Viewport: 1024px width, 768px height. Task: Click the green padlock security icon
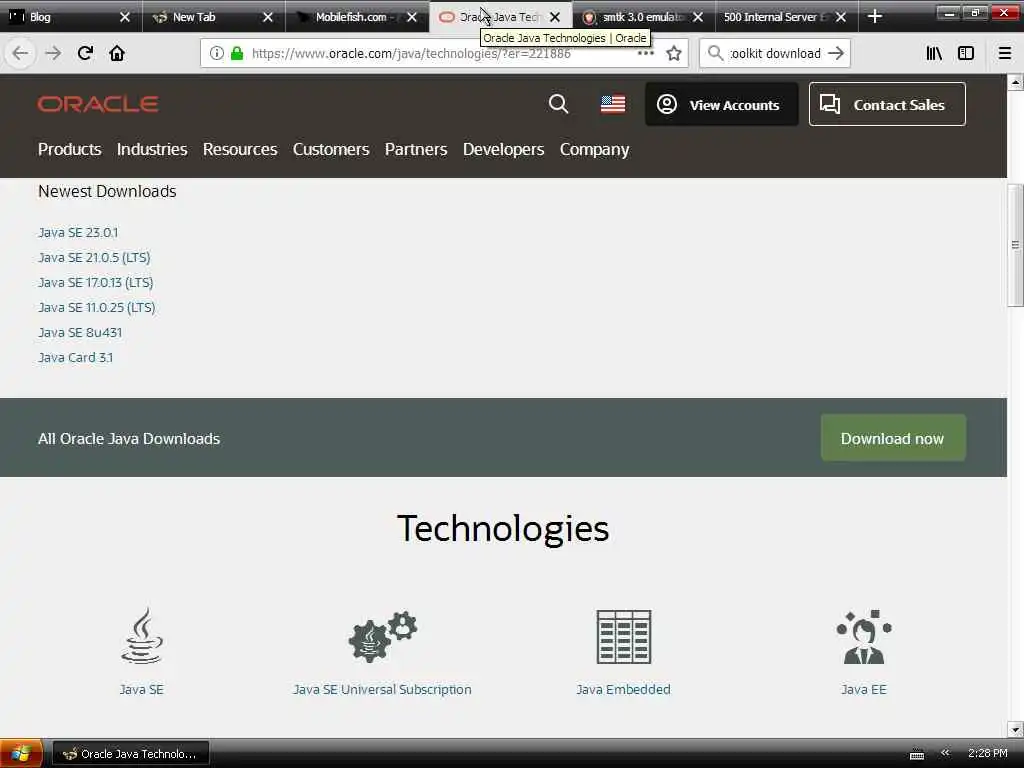(x=237, y=53)
